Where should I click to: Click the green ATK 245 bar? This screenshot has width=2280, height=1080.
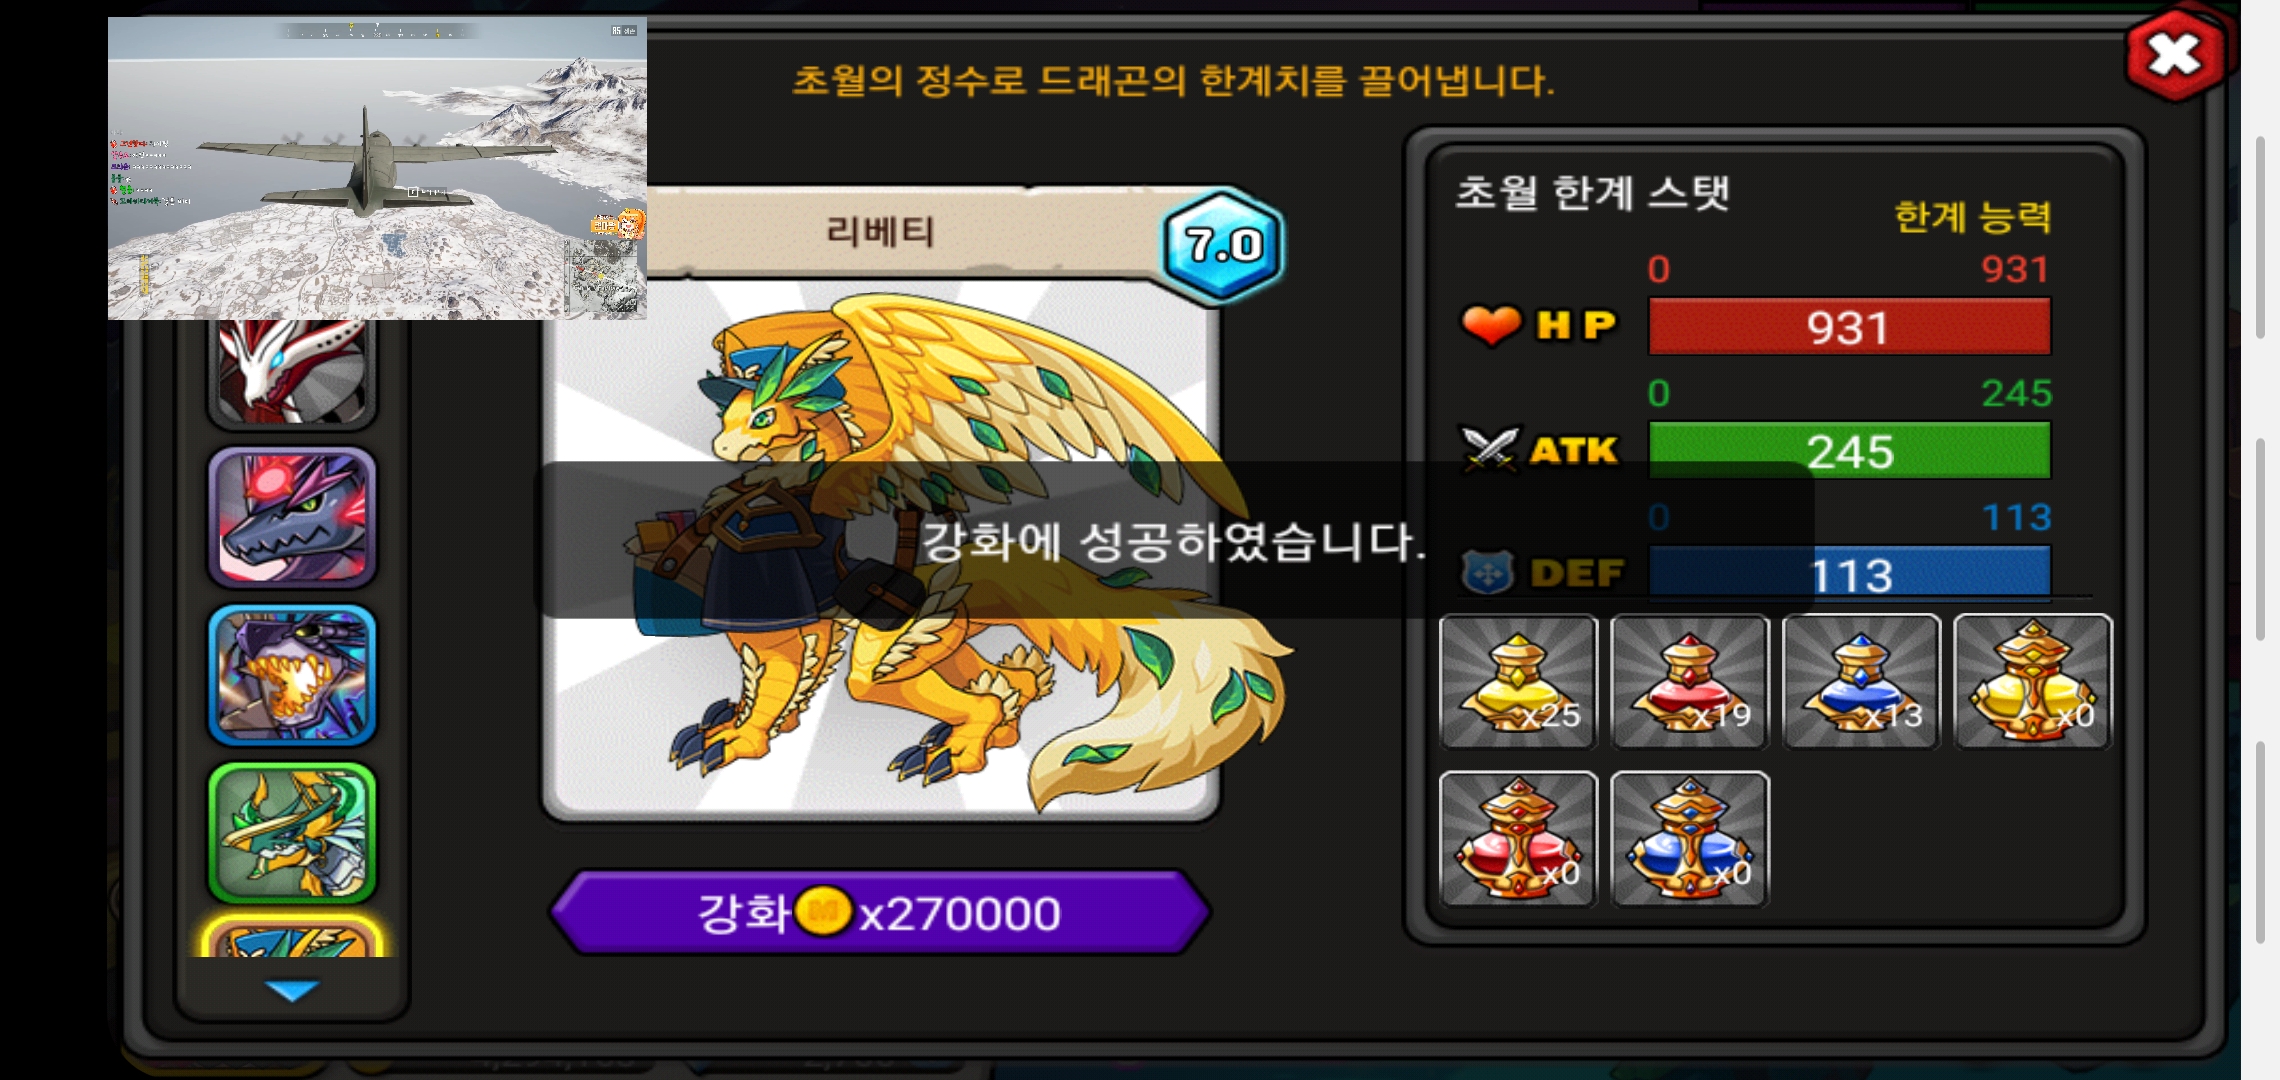(x=1849, y=450)
